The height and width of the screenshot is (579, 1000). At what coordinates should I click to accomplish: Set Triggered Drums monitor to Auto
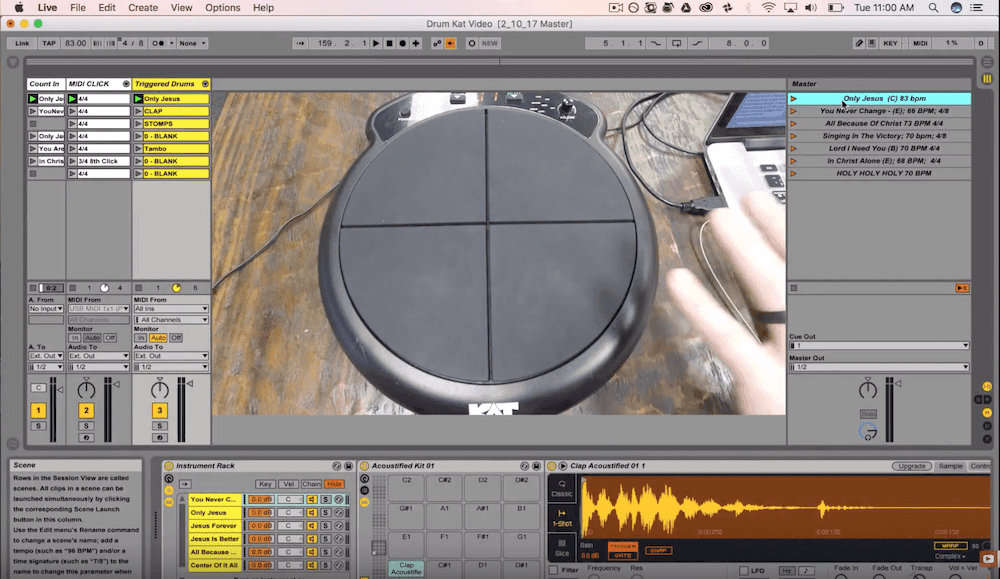[x=158, y=338]
